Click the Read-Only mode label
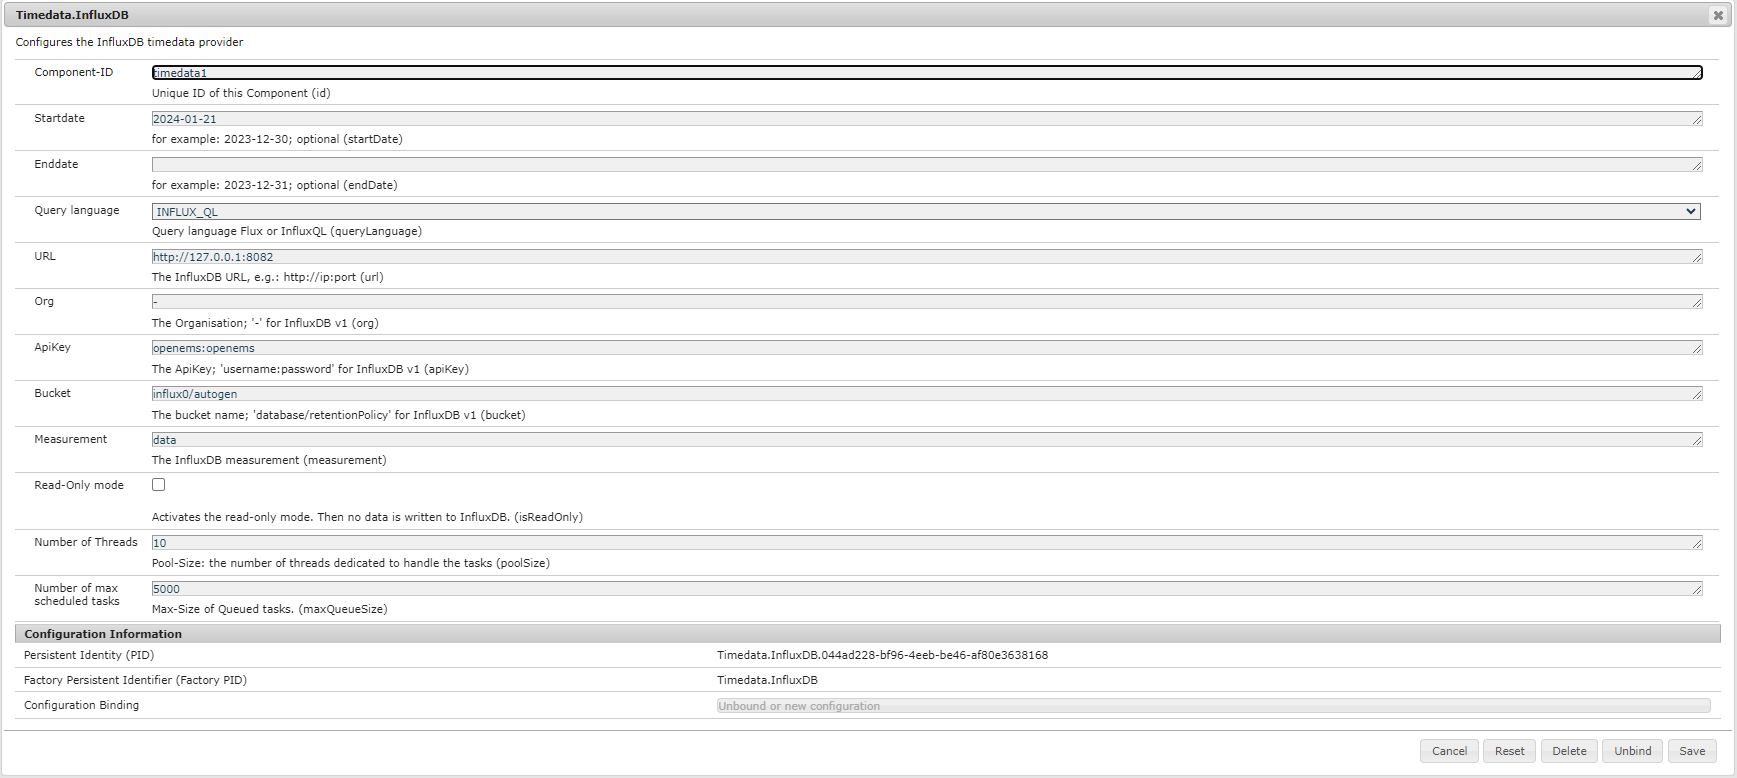Screen dimensions: 1737x778 tap(79, 485)
